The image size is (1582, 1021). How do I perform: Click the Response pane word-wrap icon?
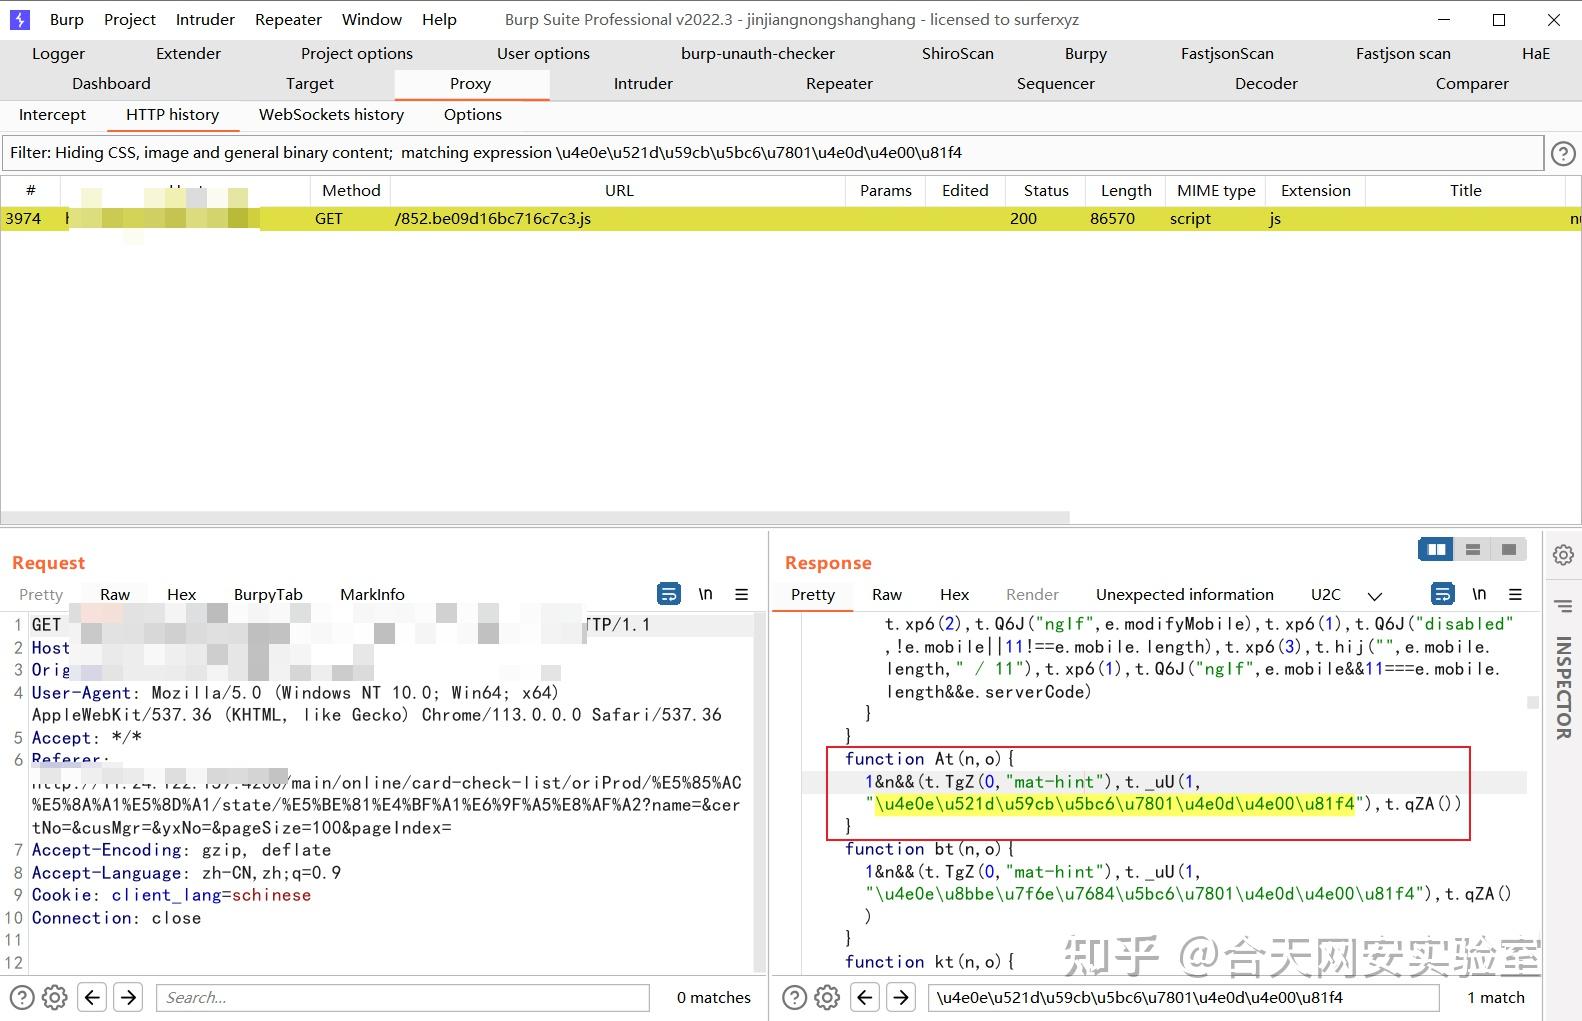[1442, 594]
